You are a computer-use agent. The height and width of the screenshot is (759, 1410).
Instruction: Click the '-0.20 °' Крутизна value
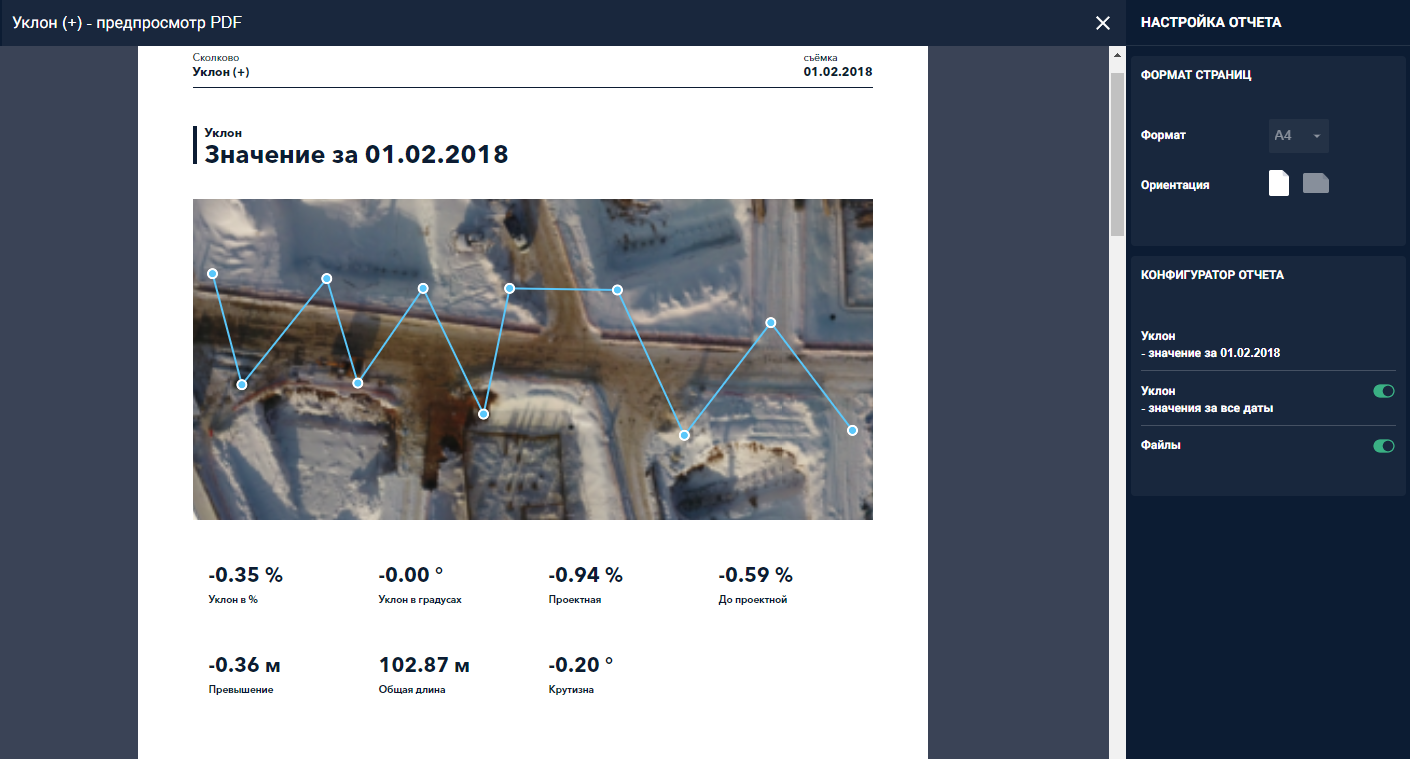click(x=581, y=665)
